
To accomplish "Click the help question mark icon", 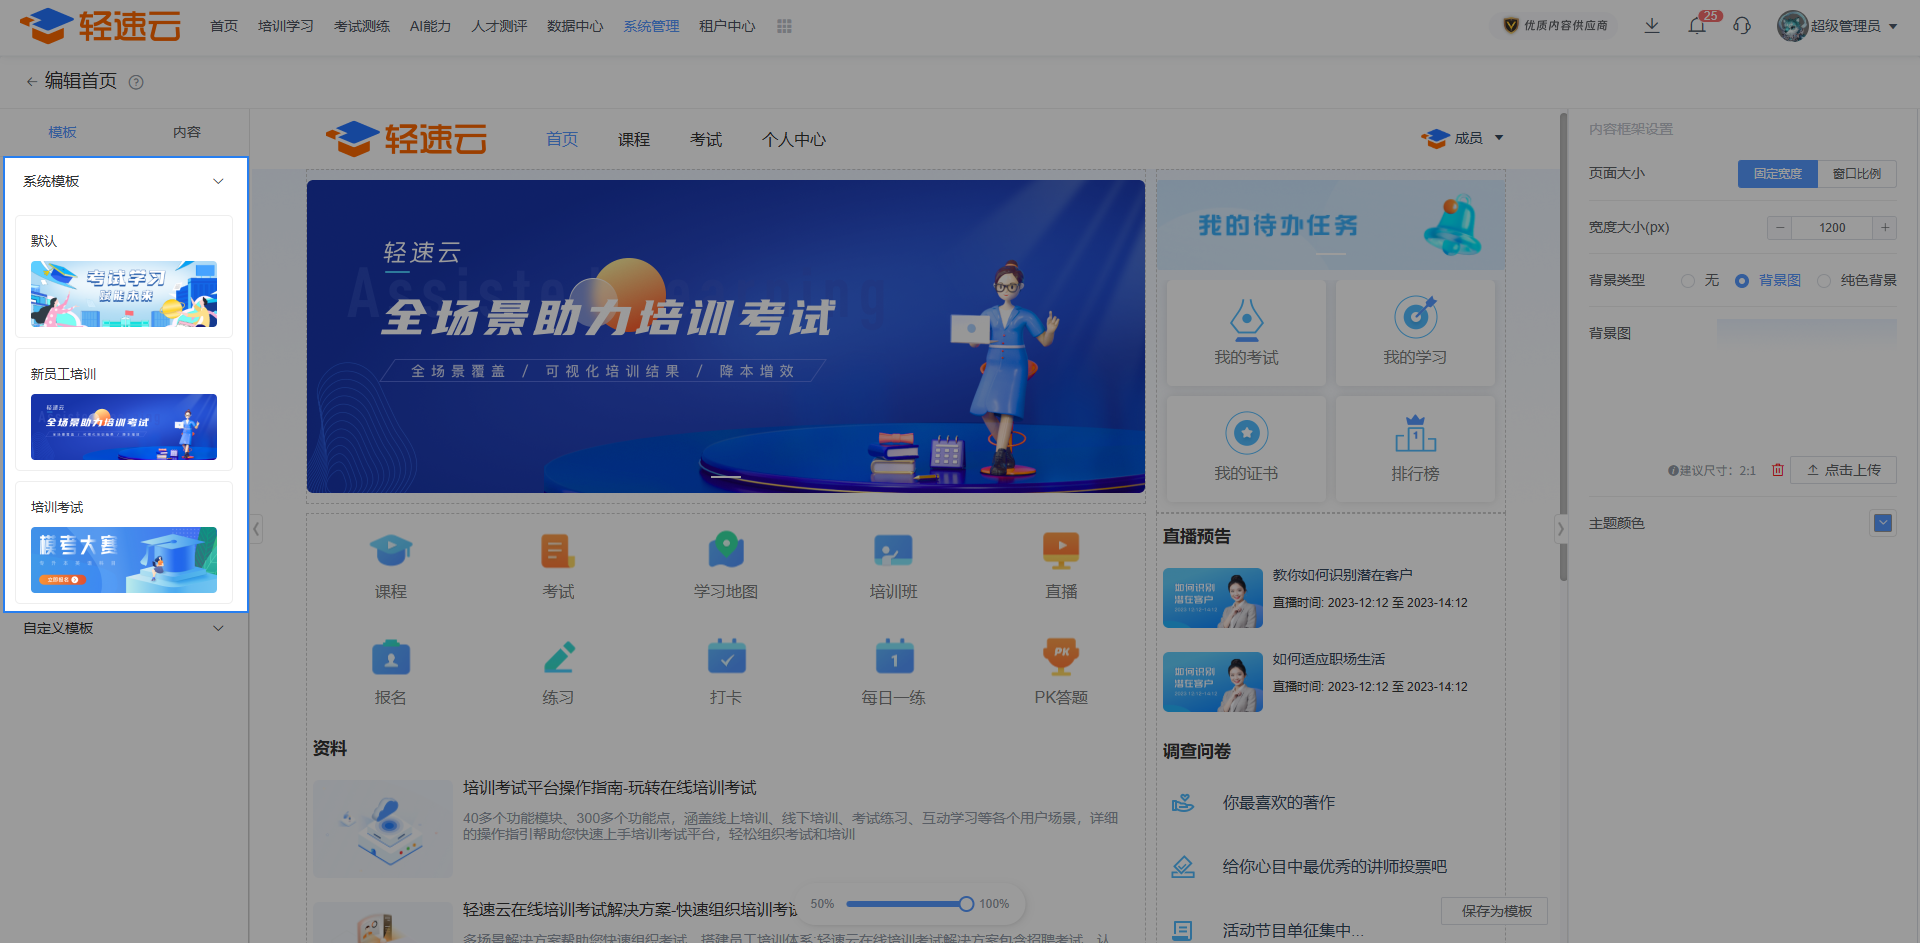I will click(136, 82).
